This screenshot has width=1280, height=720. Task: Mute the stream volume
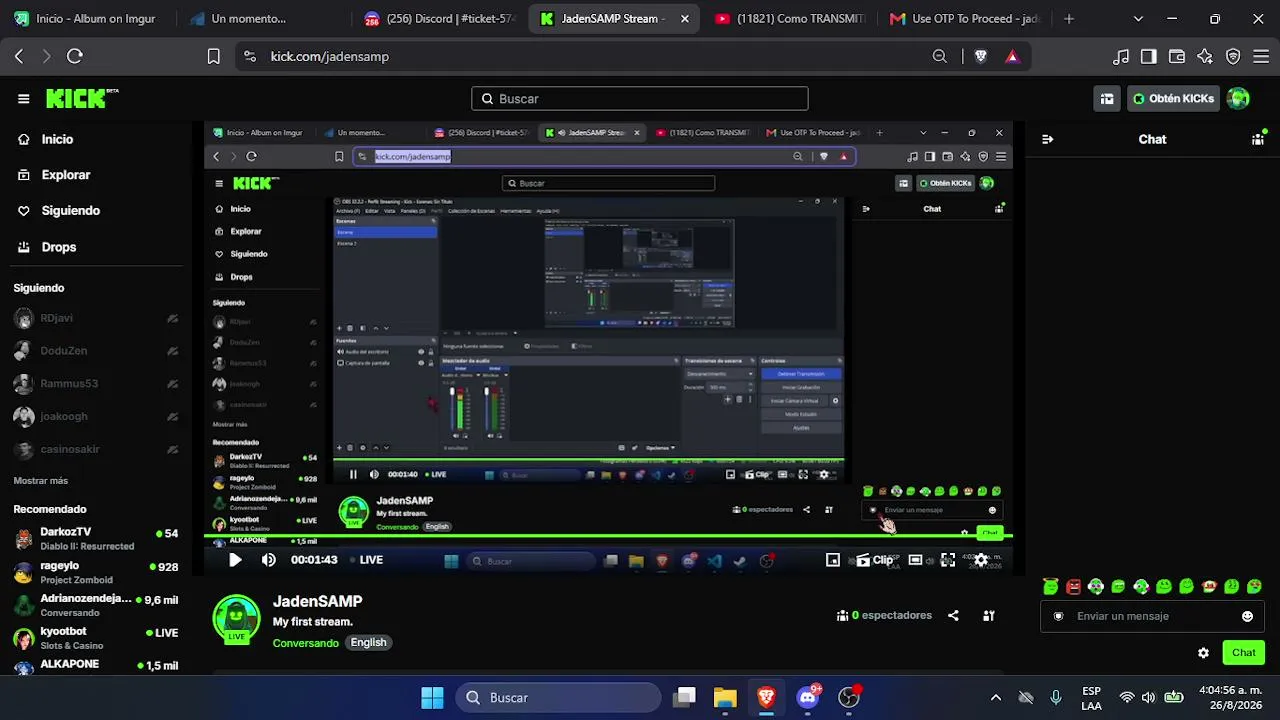click(x=268, y=560)
